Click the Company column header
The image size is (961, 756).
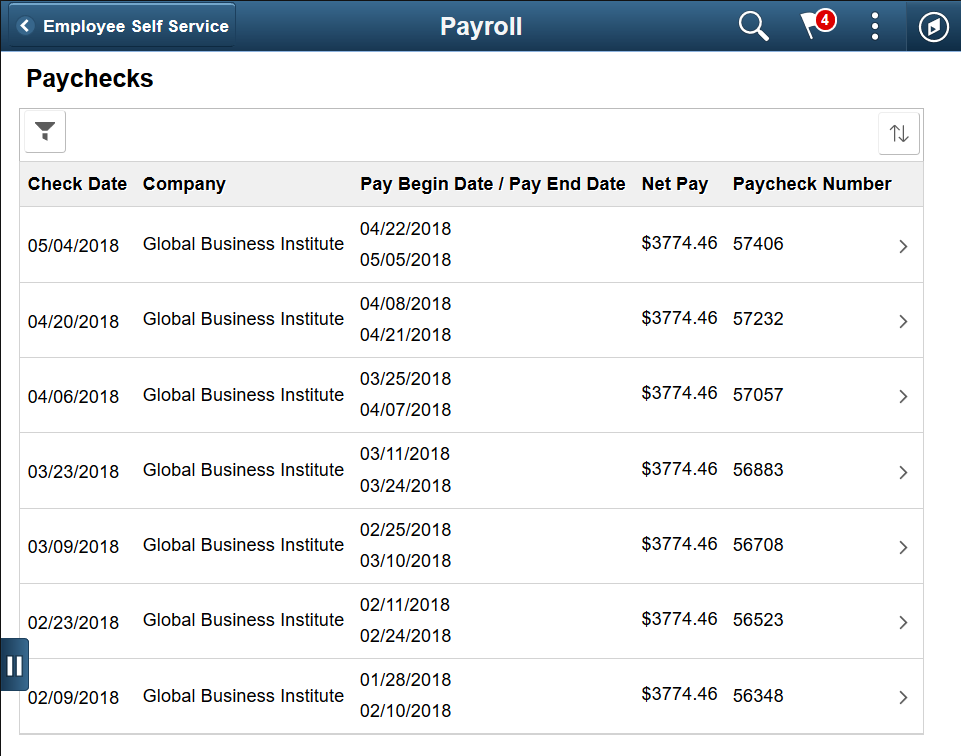pos(184,184)
